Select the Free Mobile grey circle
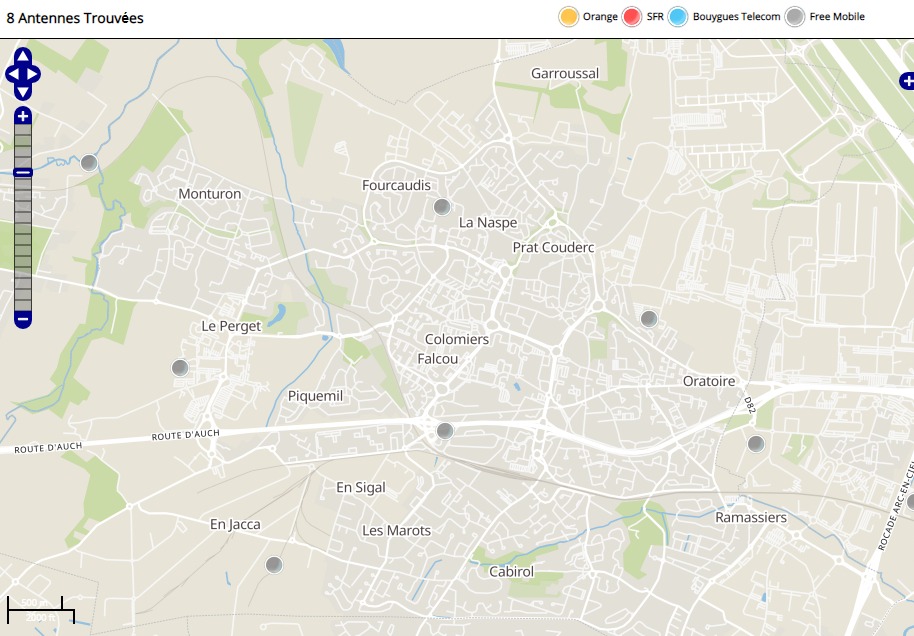This screenshot has height=636, width=914. pyautogui.click(x=795, y=17)
